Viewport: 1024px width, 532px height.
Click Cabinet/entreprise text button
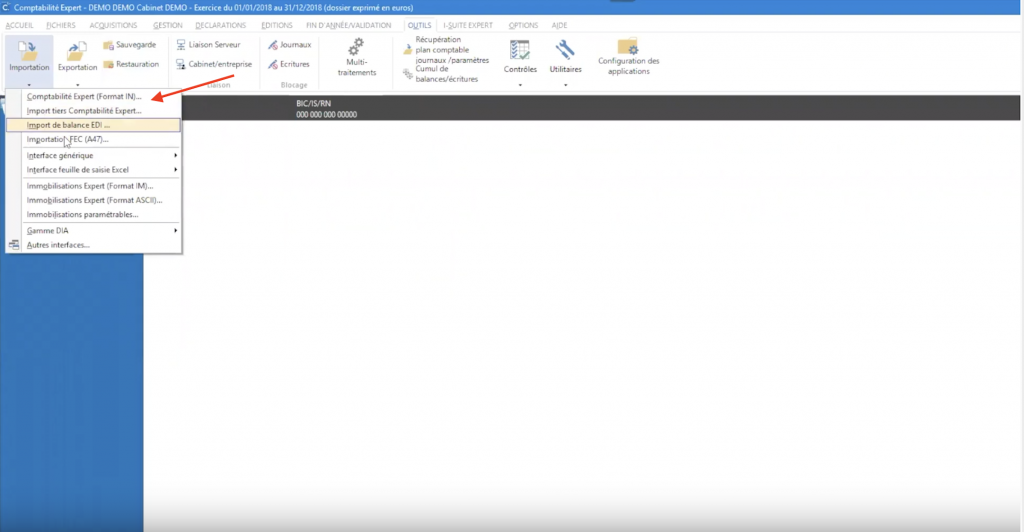coord(220,65)
